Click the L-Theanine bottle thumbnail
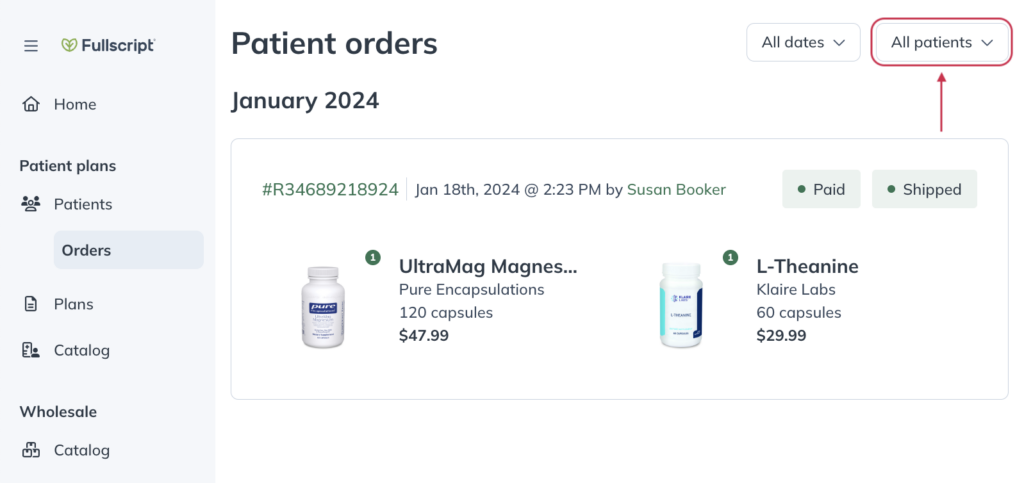 click(681, 305)
